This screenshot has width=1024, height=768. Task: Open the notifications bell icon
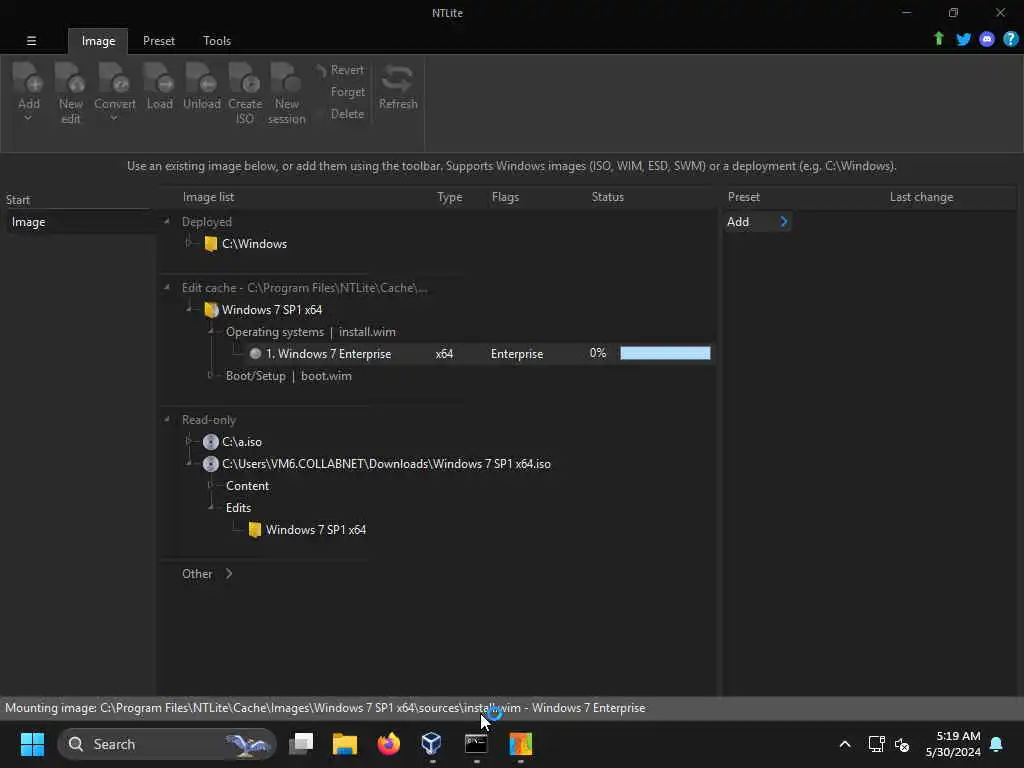point(996,744)
